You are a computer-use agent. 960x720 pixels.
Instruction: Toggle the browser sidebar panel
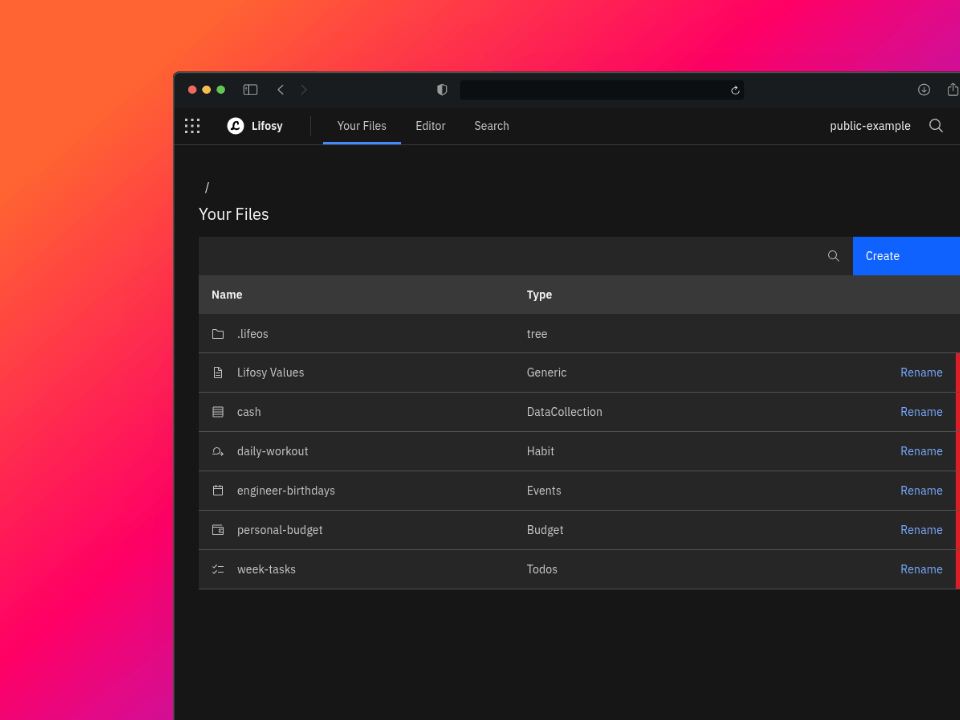(250, 90)
